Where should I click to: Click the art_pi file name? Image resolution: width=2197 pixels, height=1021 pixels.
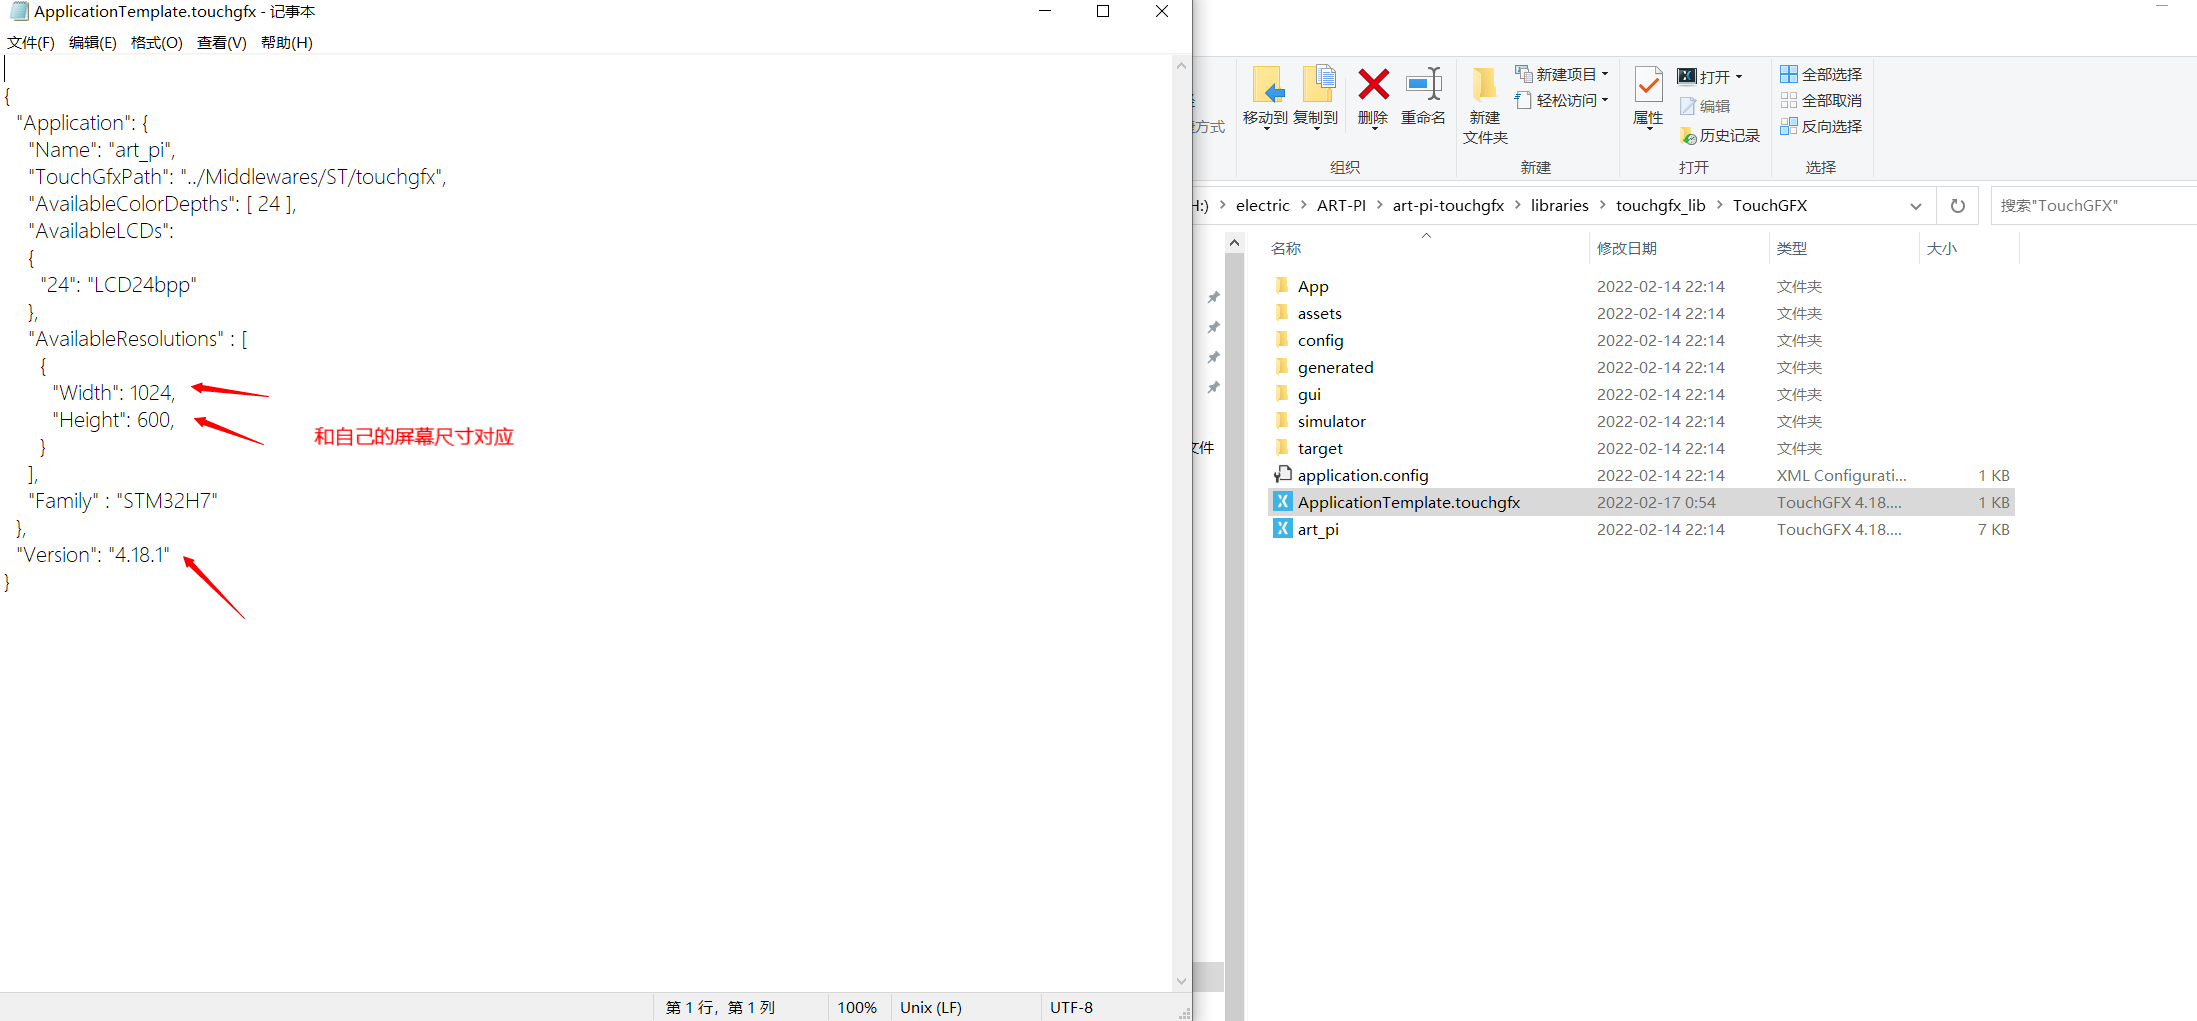click(1318, 530)
